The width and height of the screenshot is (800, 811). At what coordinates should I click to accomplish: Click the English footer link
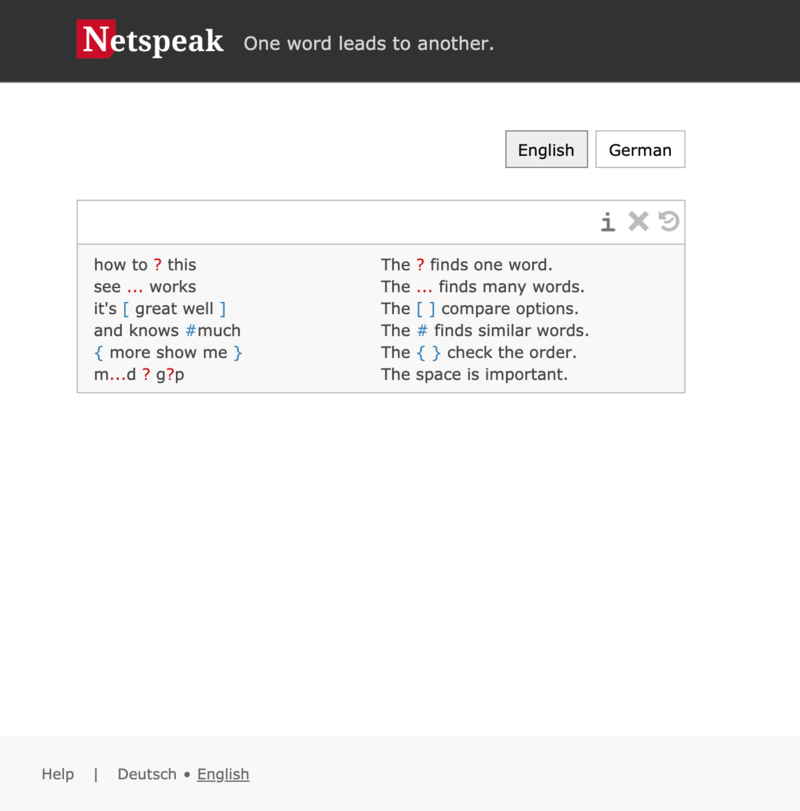(x=223, y=774)
